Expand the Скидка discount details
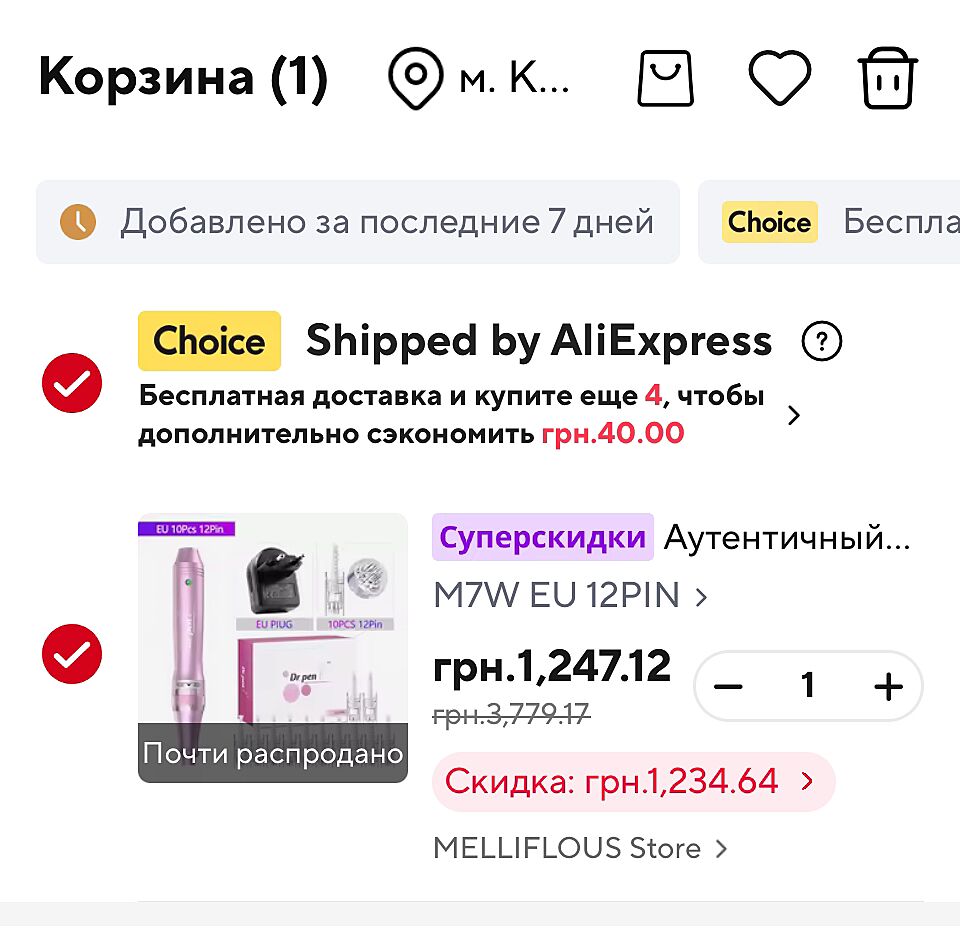Viewport: 960px width, 935px height. tap(633, 781)
